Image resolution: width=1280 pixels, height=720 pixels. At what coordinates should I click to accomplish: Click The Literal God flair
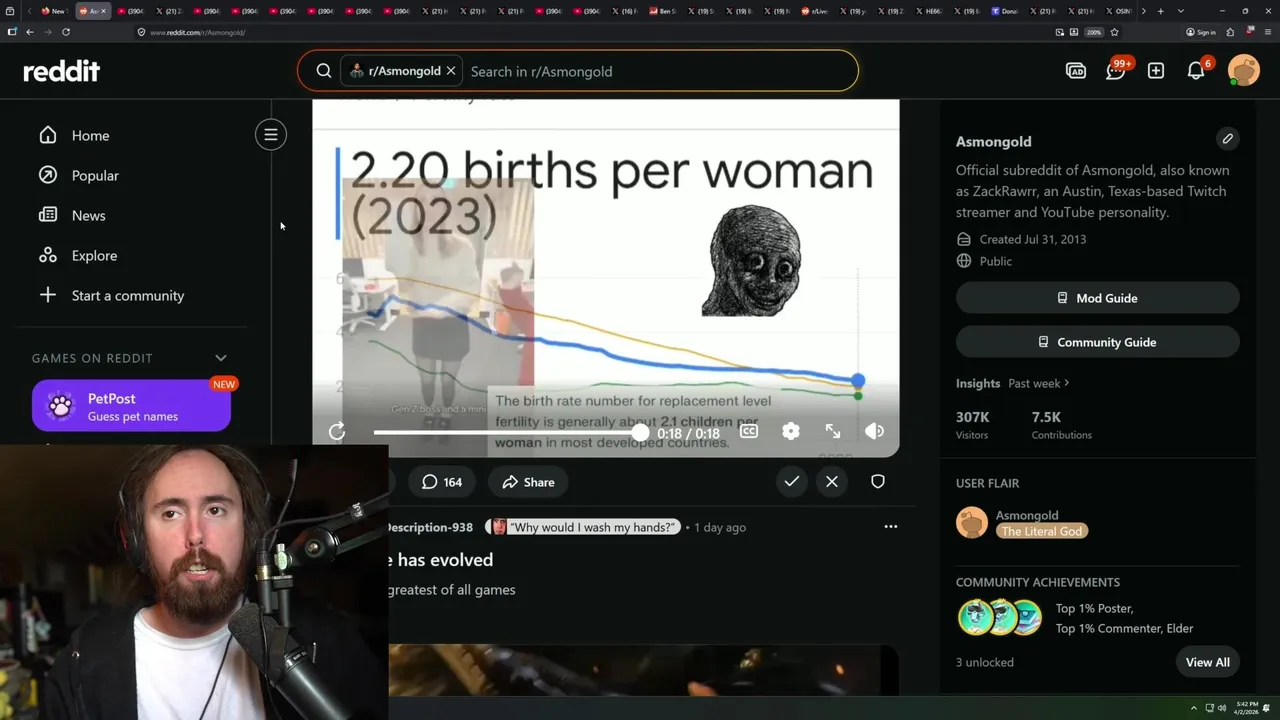tap(1042, 531)
